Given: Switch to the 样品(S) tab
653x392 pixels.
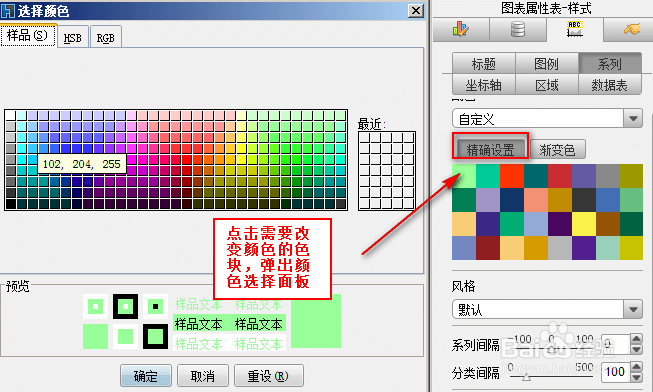Looking at the screenshot, I should 28,35.
